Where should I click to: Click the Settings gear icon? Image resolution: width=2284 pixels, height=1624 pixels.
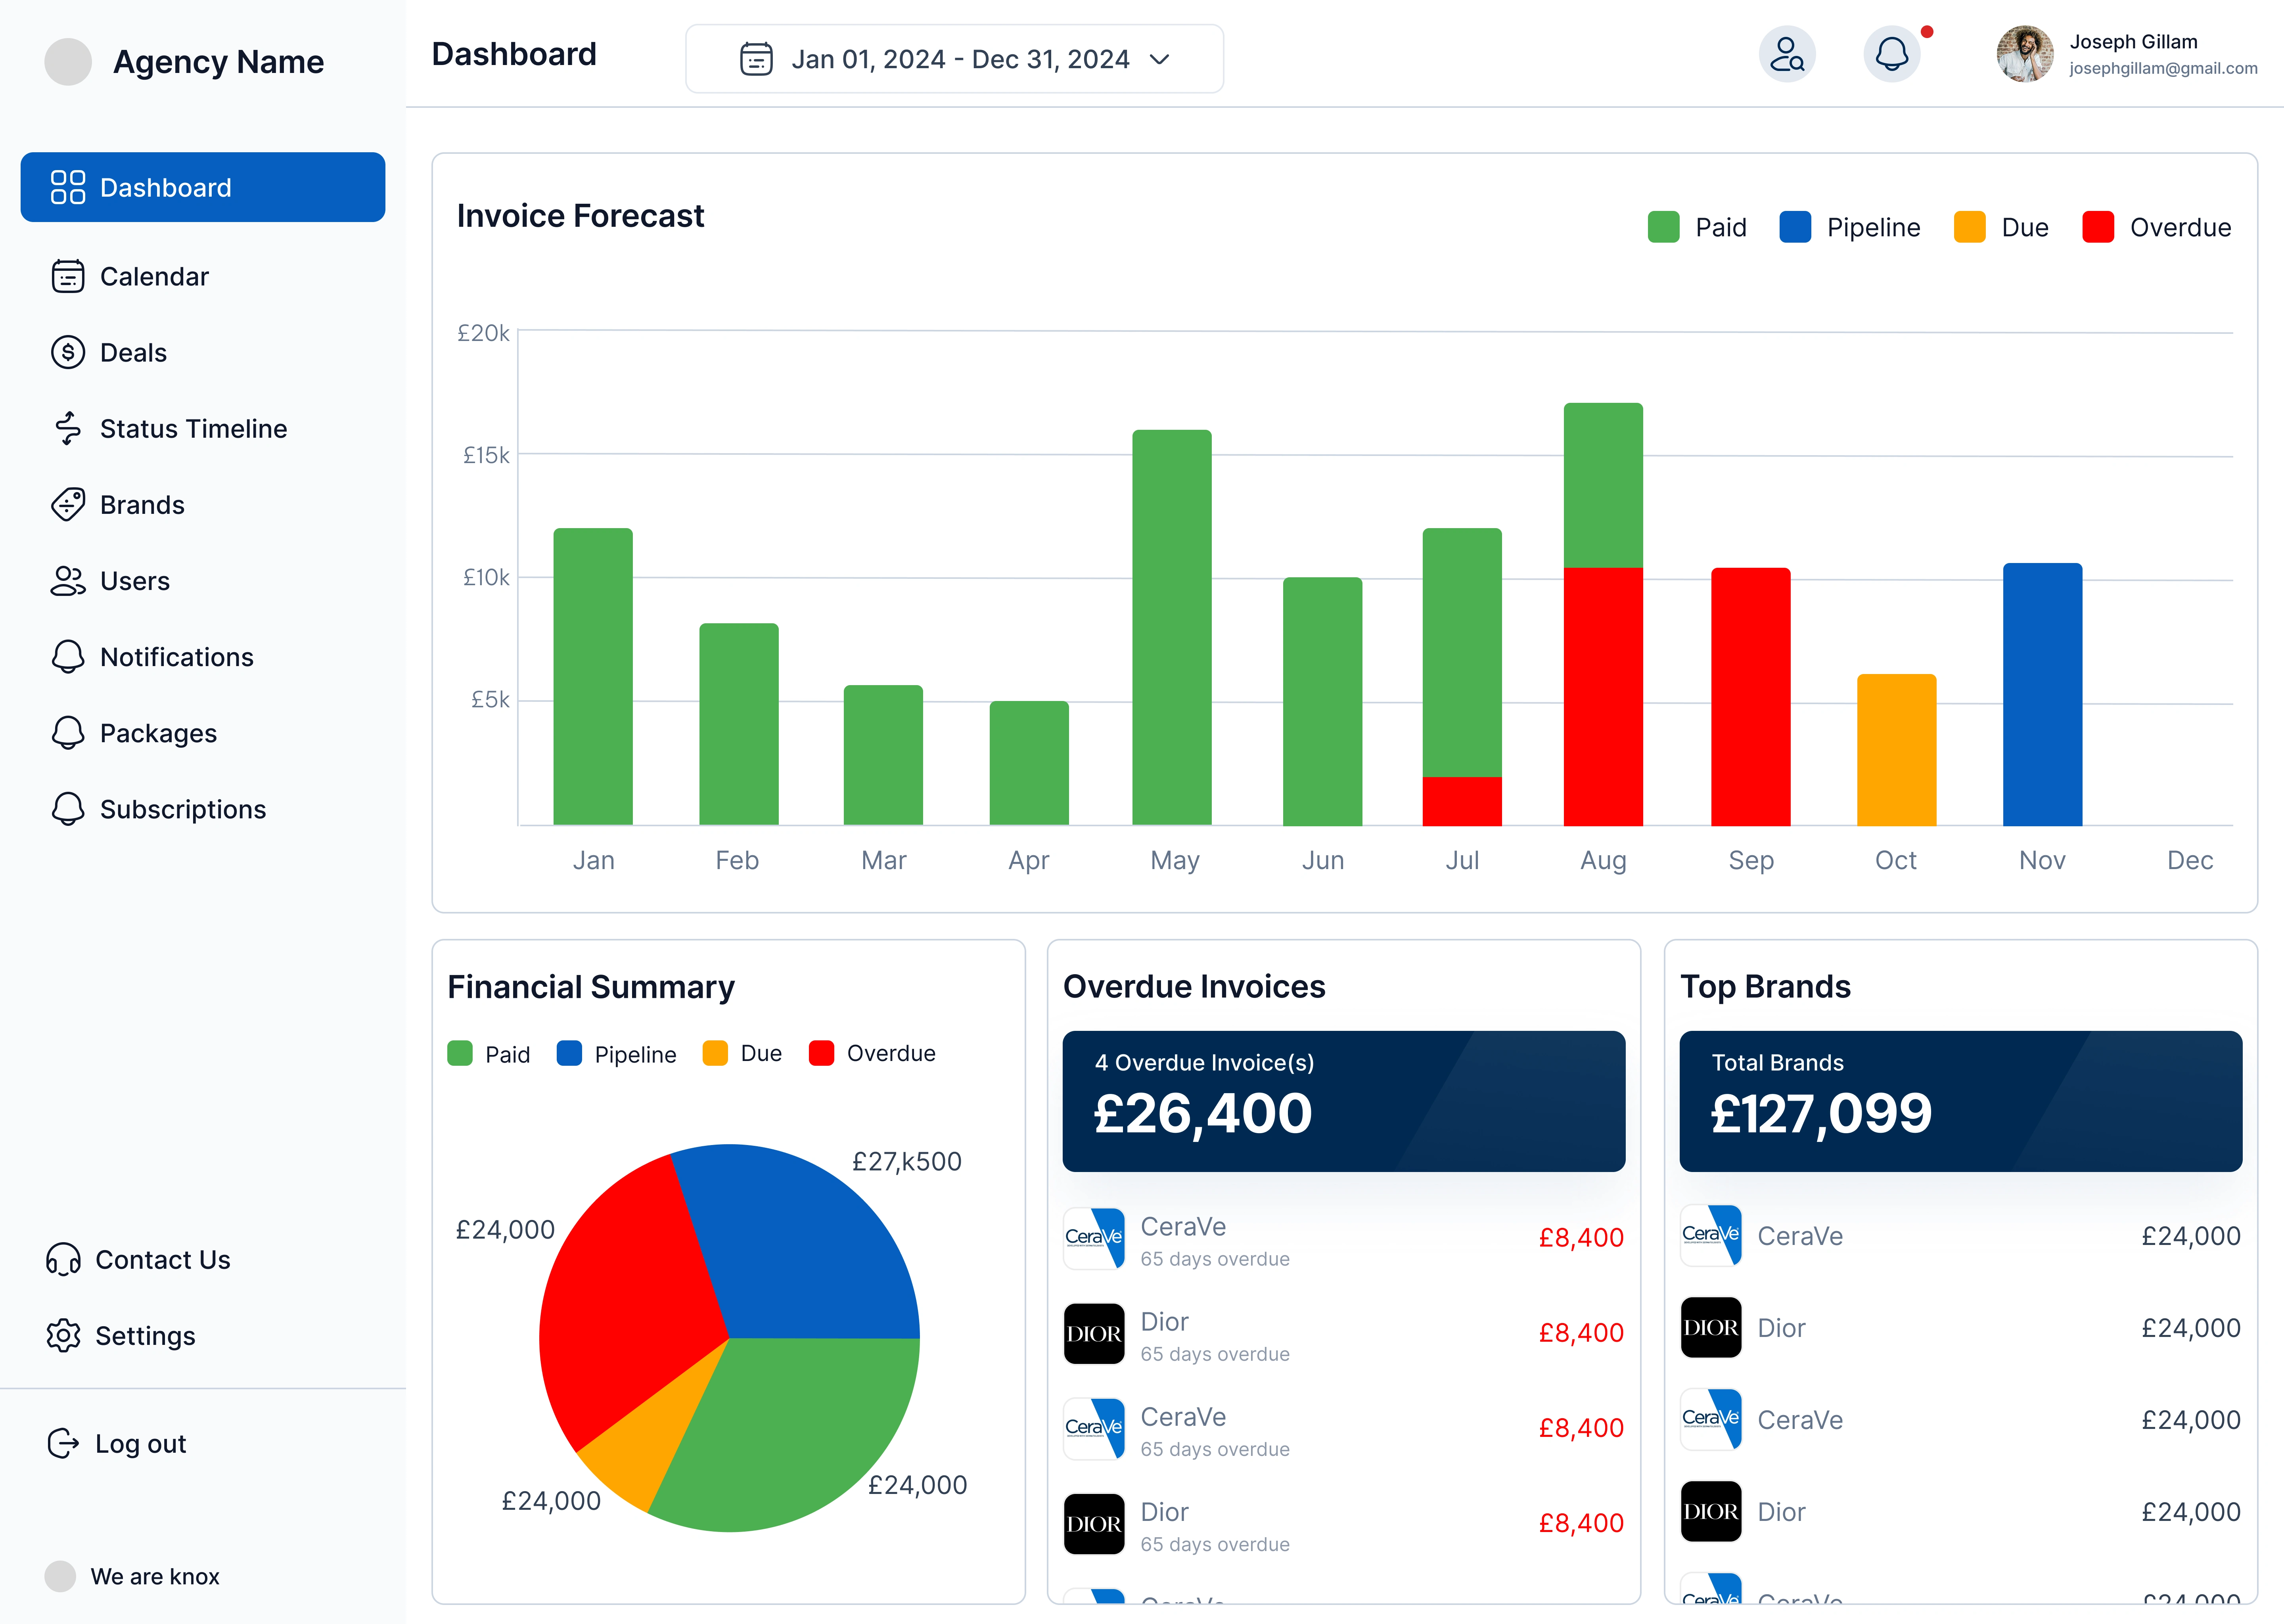(x=63, y=1335)
